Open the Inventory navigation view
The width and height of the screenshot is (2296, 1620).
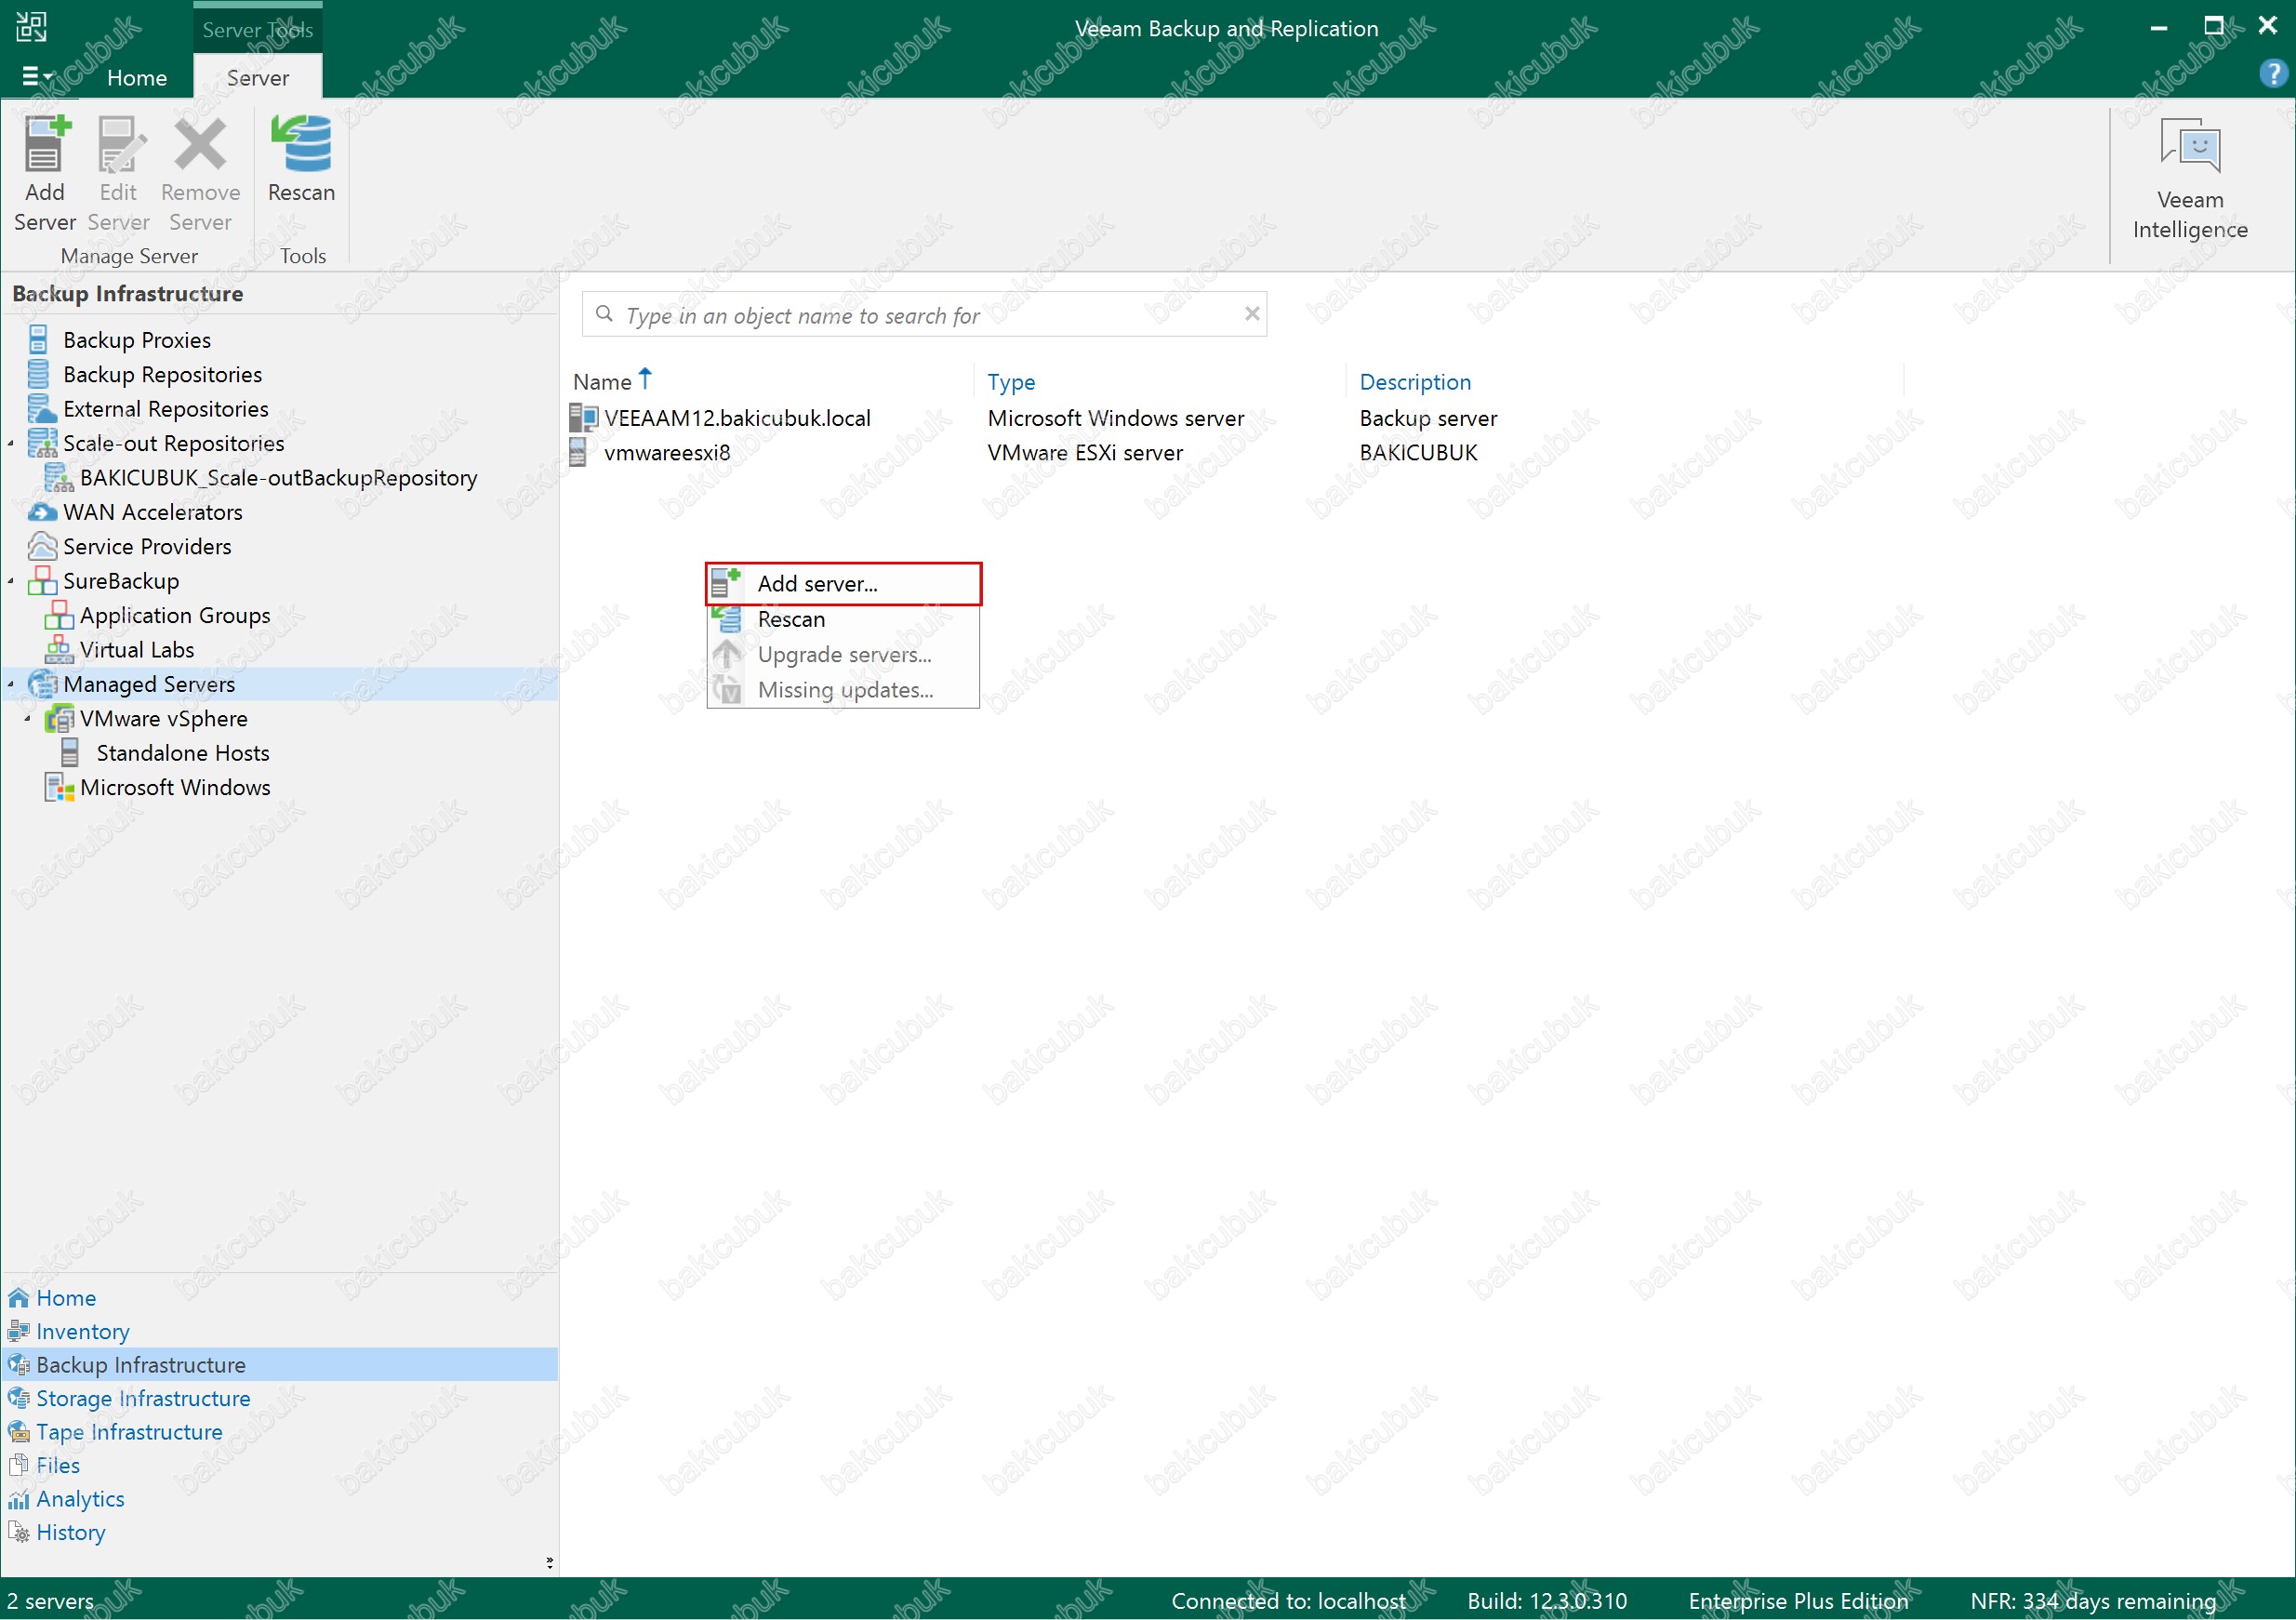click(83, 1331)
